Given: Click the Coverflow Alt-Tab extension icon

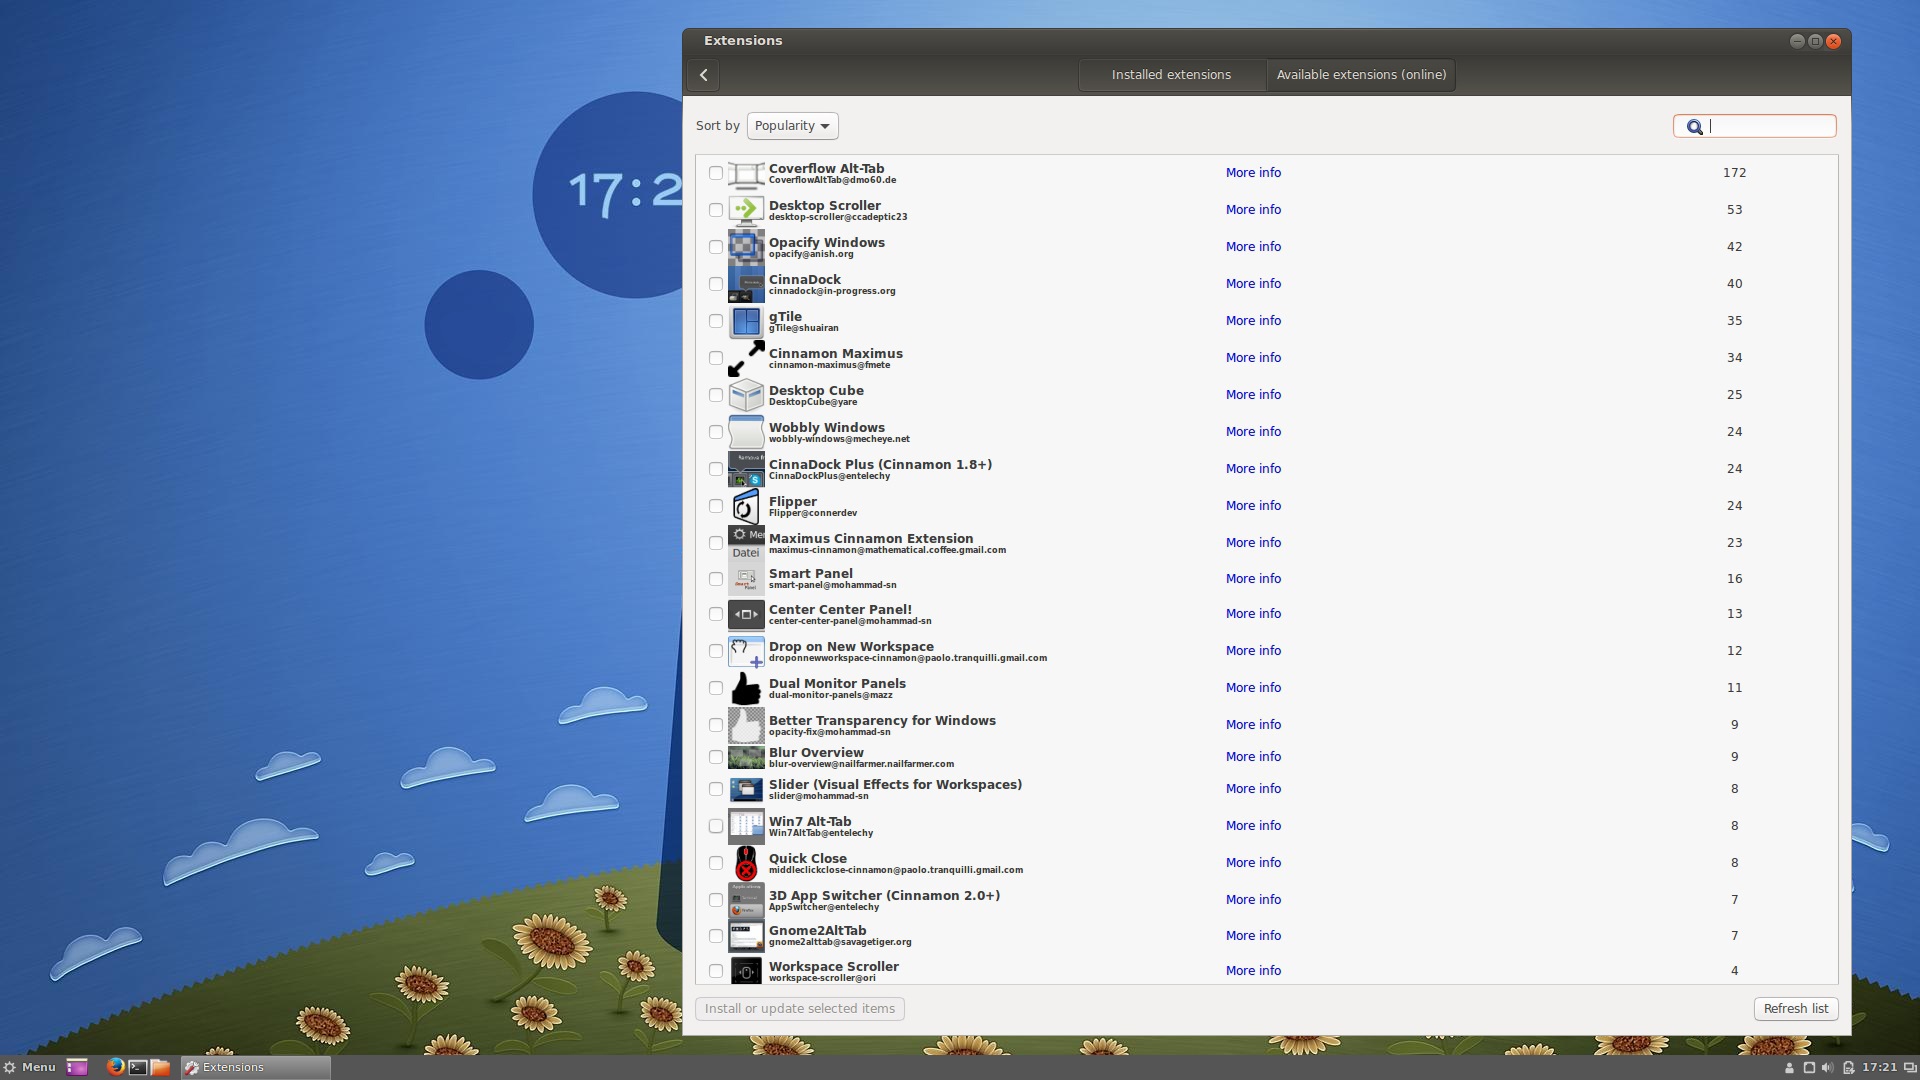Looking at the screenshot, I should coord(745,174).
